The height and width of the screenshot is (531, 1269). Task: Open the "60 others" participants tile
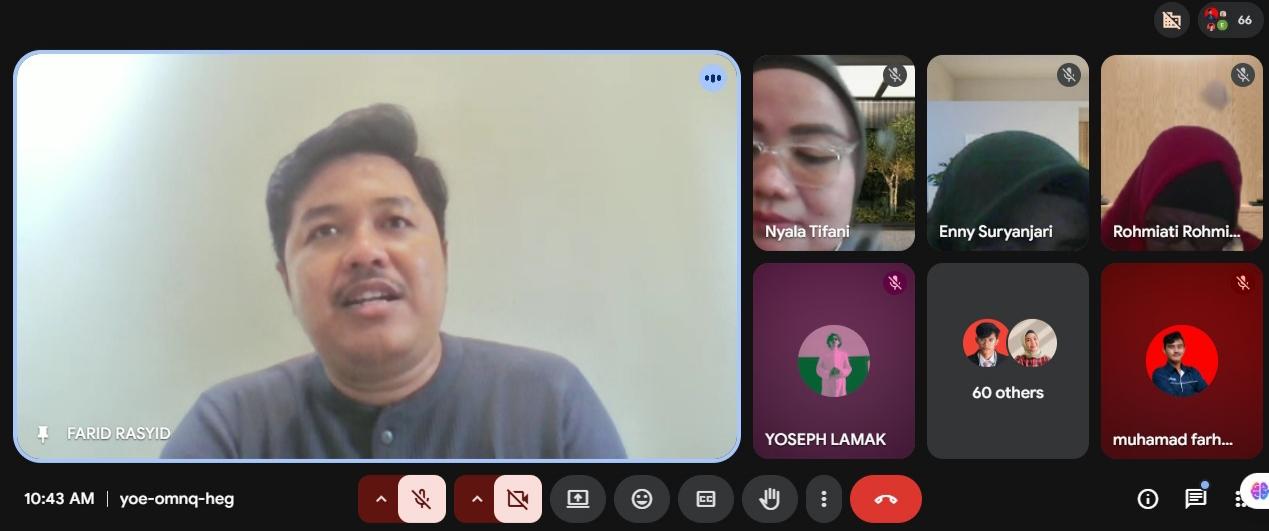pyautogui.click(x=1007, y=360)
